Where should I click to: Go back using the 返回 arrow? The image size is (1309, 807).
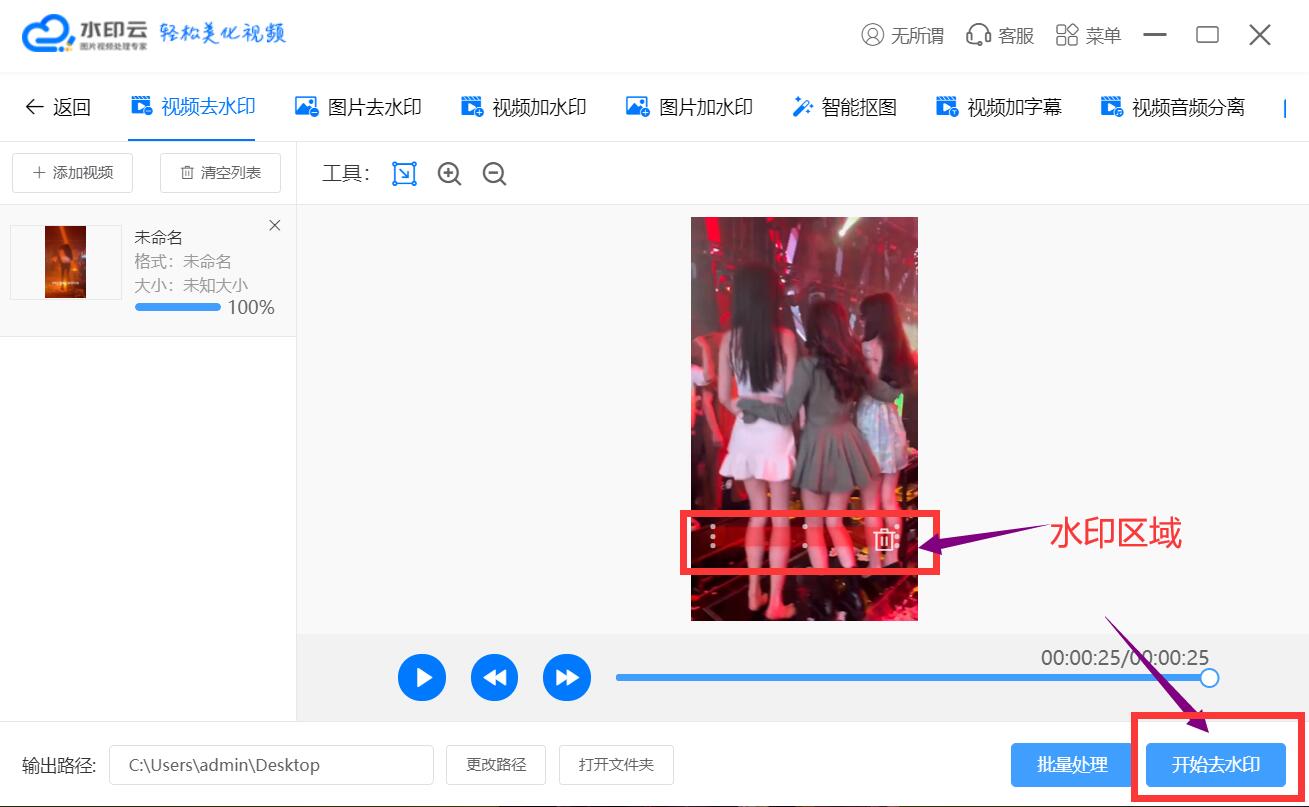click(x=58, y=107)
